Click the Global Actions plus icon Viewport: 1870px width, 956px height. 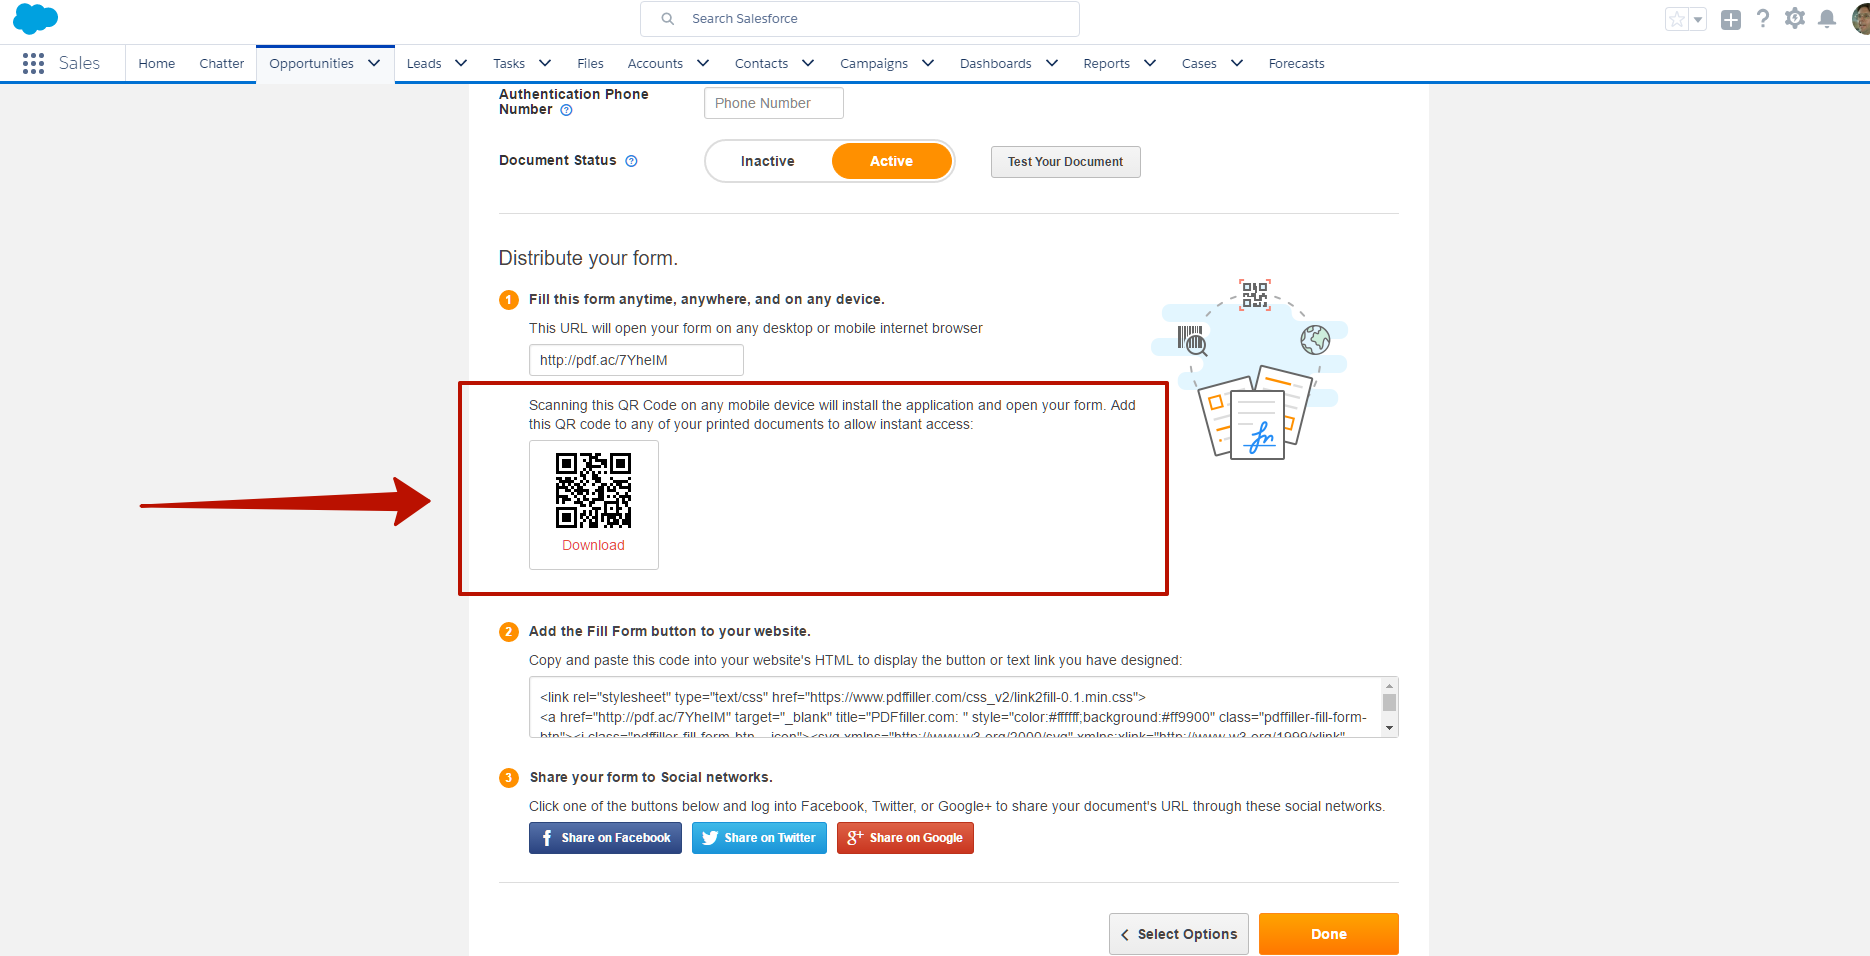tap(1731, 19)
